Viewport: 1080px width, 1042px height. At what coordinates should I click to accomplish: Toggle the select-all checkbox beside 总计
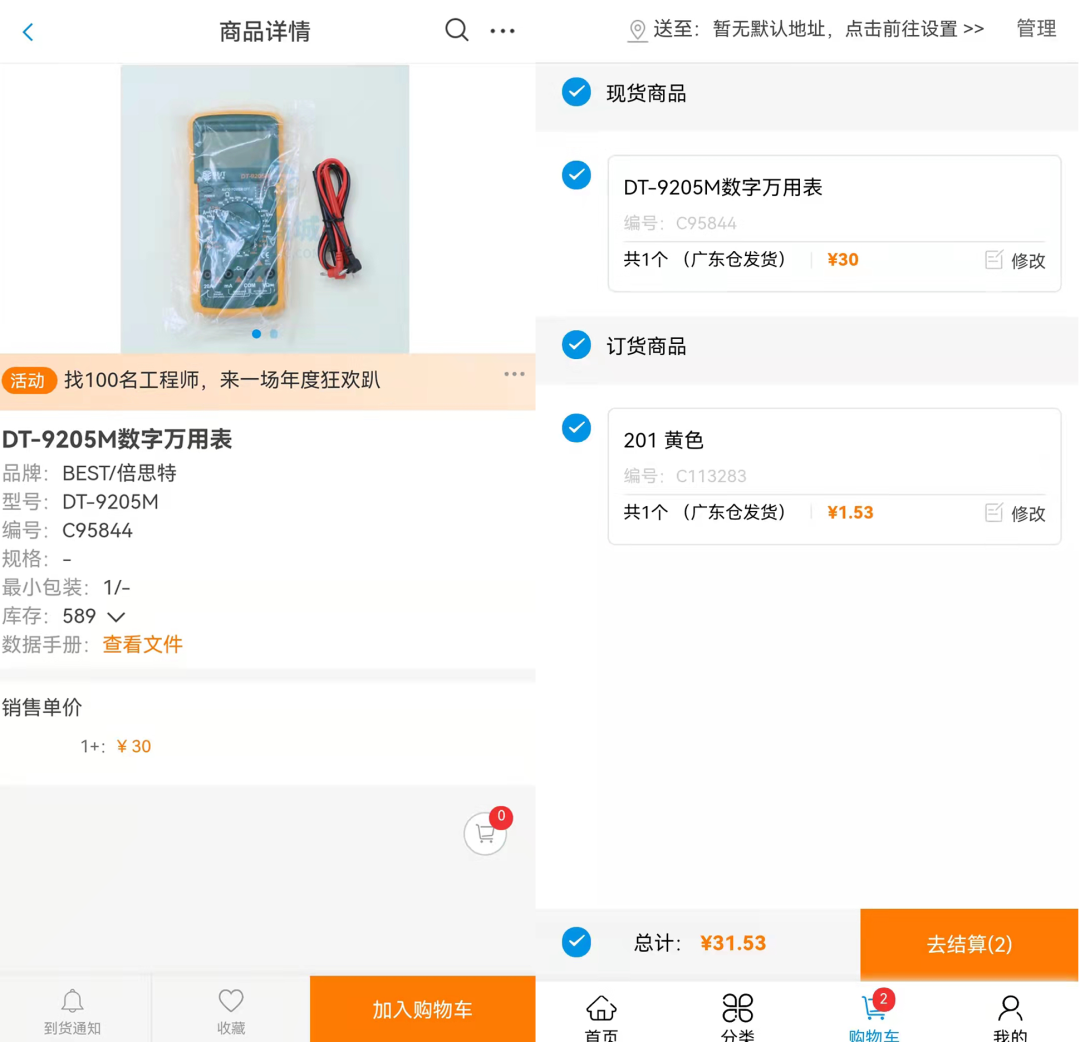tap(577, 942)
